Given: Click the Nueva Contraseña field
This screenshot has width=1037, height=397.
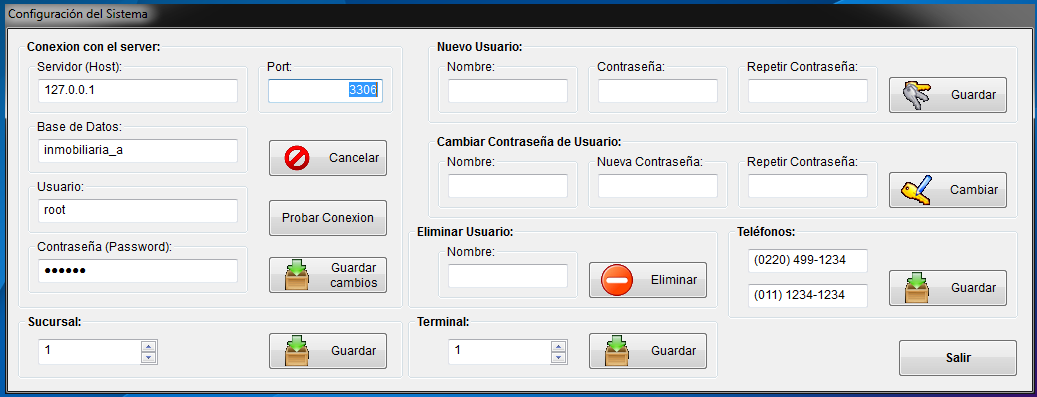Looking at the screenshot, I should (658, 186).
